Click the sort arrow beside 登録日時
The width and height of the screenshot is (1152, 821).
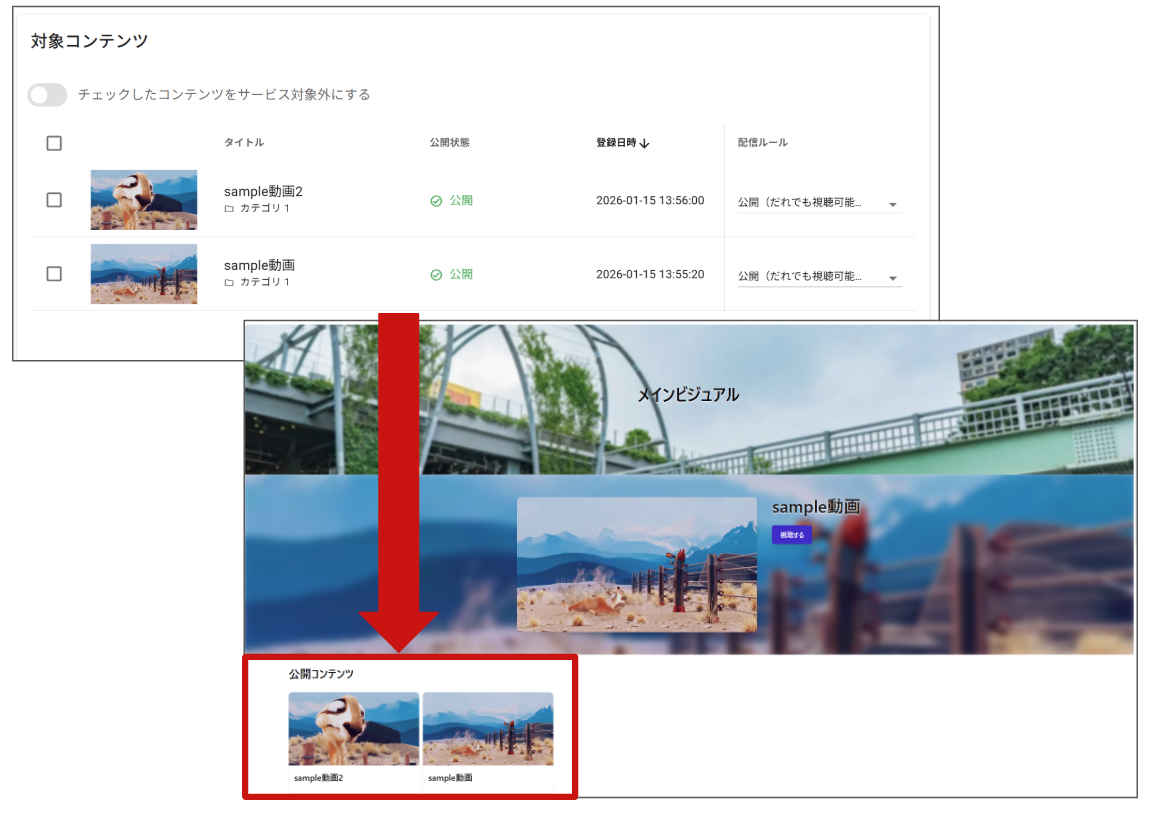tap(645, 143)
